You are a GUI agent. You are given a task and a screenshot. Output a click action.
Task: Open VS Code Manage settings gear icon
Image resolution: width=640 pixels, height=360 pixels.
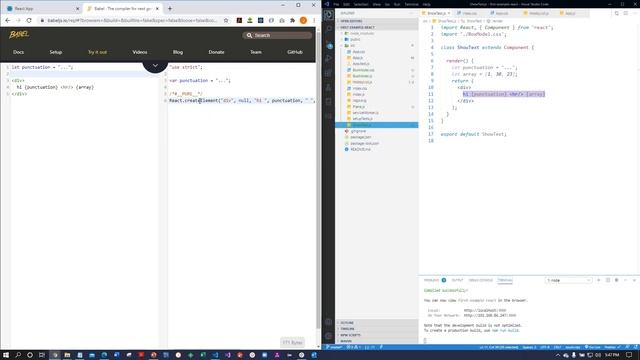point(329,336)
